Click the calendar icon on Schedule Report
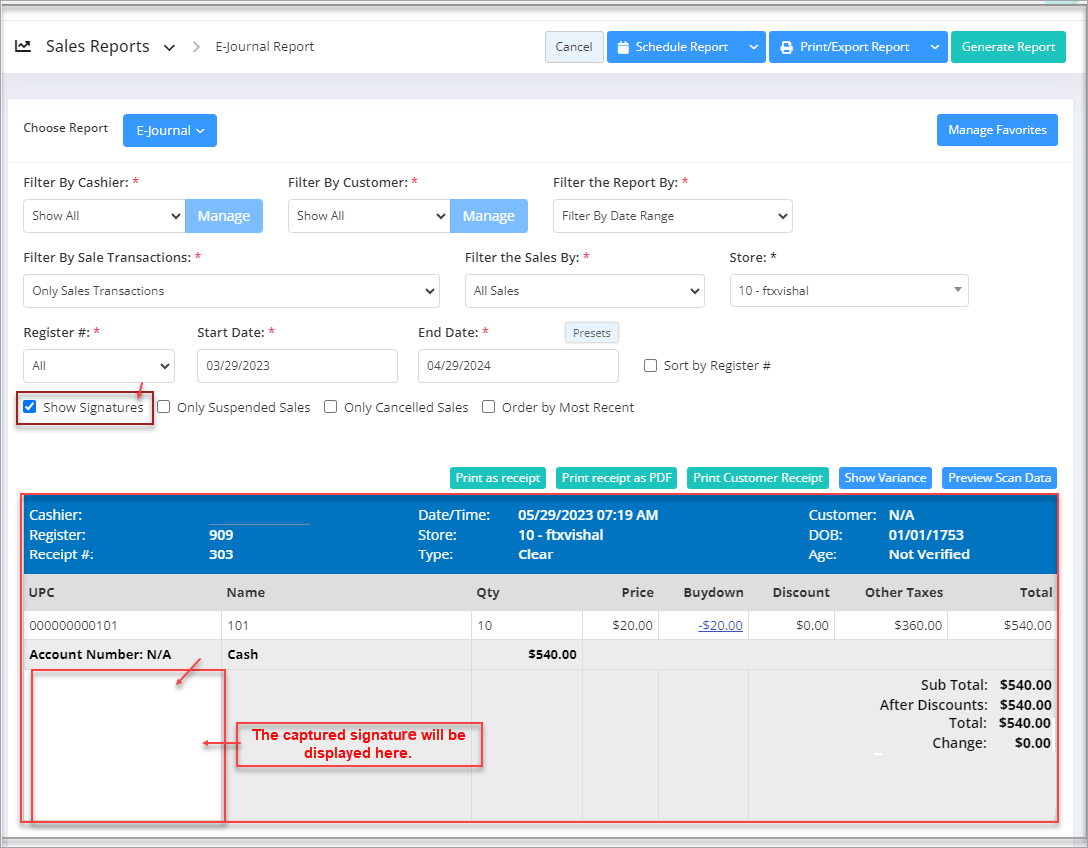 623,47
